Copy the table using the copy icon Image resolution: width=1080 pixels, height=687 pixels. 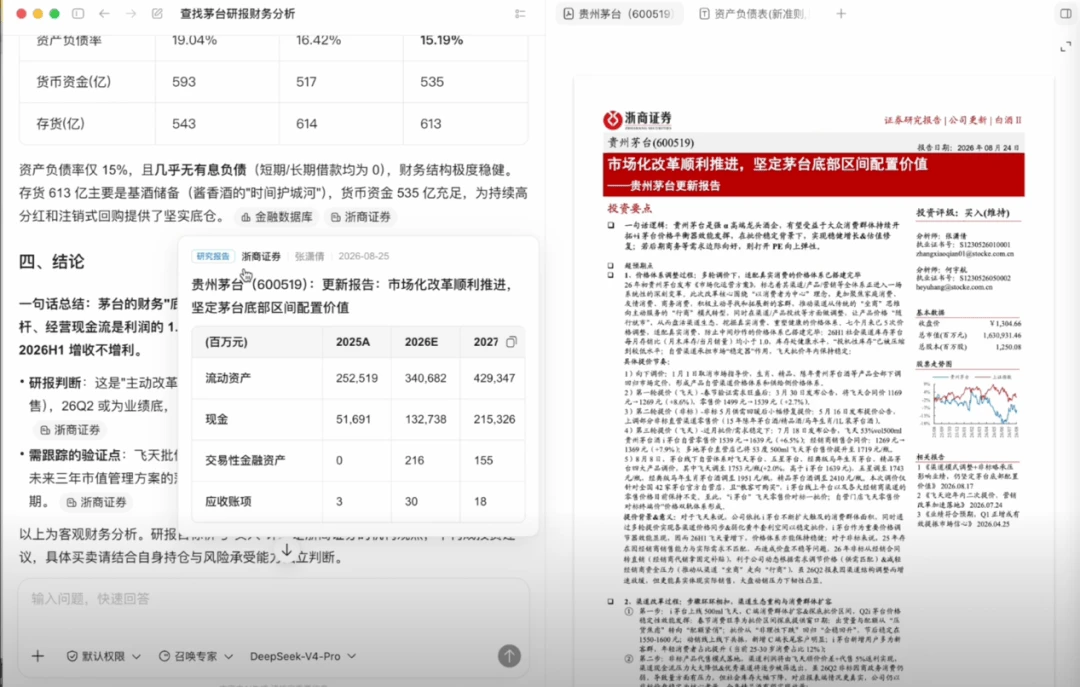coord(511,342)
